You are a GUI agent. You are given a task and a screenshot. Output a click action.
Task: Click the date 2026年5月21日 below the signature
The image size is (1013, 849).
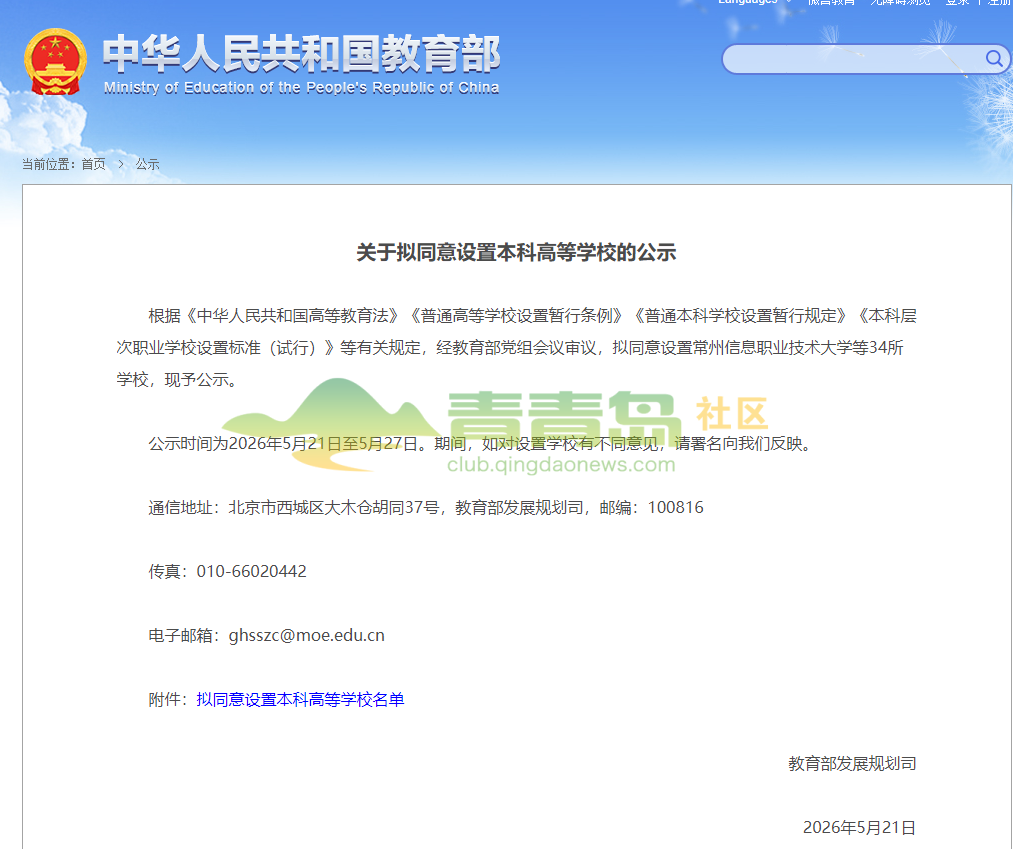pos(859,827)
